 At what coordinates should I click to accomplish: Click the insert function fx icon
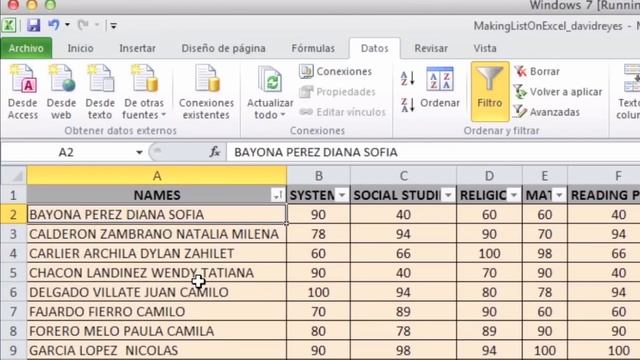[x=215, y=152]
